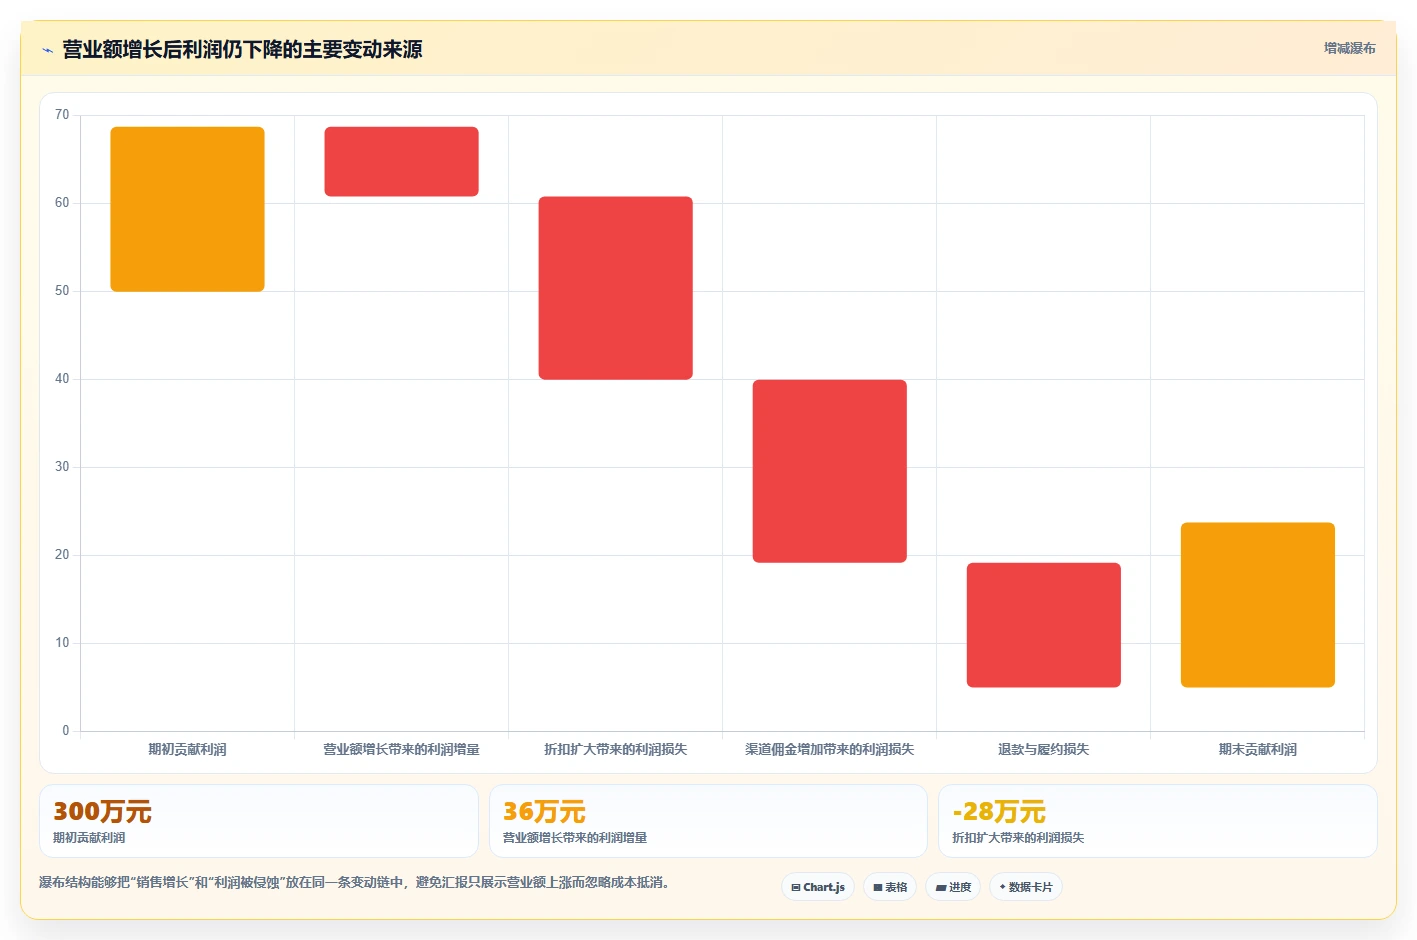Select the 数据卡片 pill
The width and height of the screenshot is (1417, 940).
[x=1026, y=887]
